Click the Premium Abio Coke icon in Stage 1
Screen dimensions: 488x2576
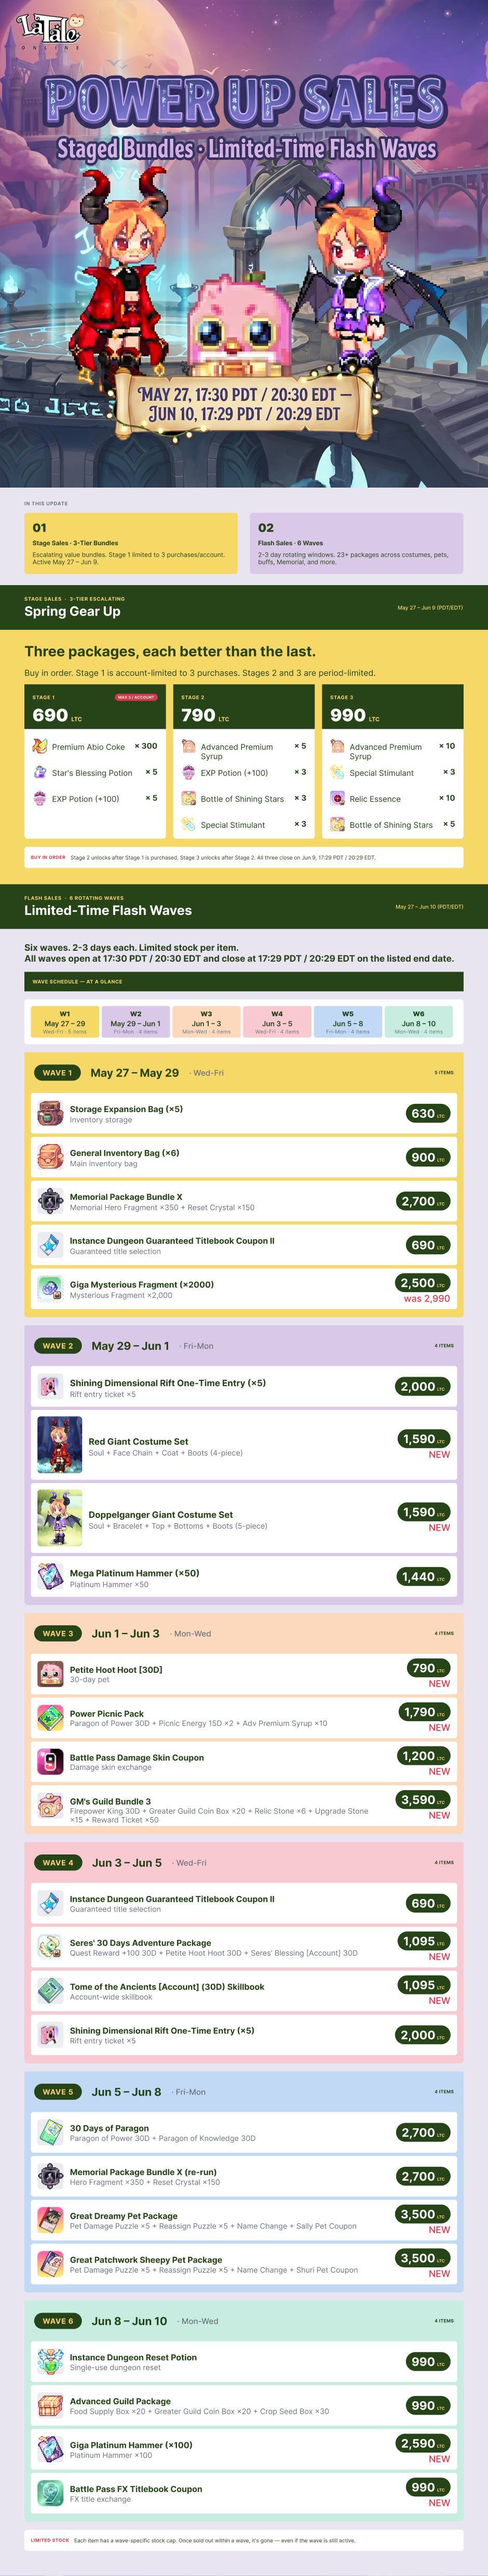click(x=40, y=746)
